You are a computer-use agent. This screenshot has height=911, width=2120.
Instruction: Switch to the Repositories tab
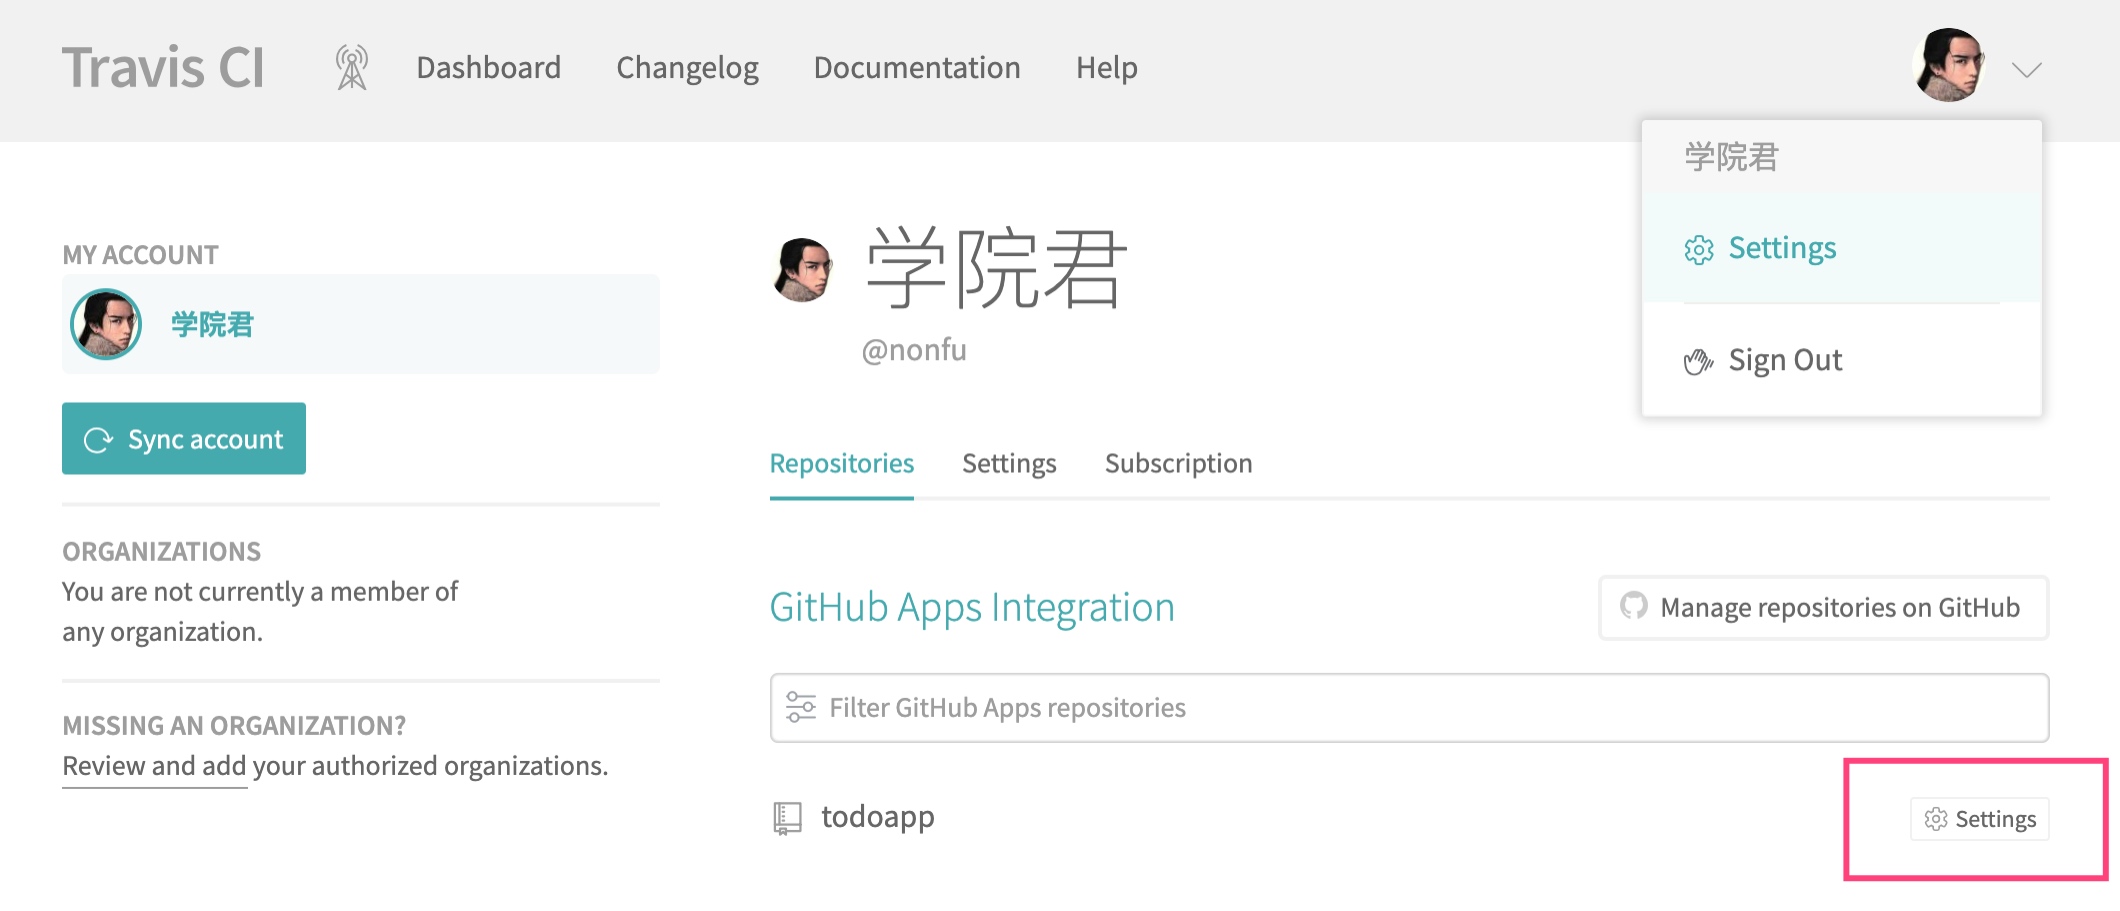pos(842,464)
